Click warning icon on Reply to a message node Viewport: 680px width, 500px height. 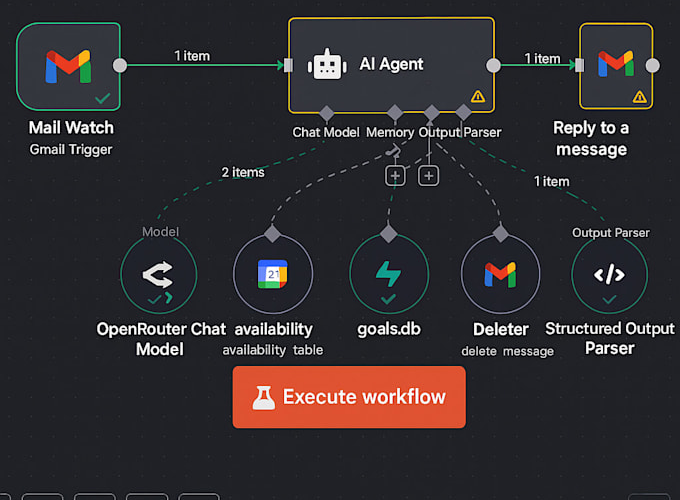click(x=639, y=97)
